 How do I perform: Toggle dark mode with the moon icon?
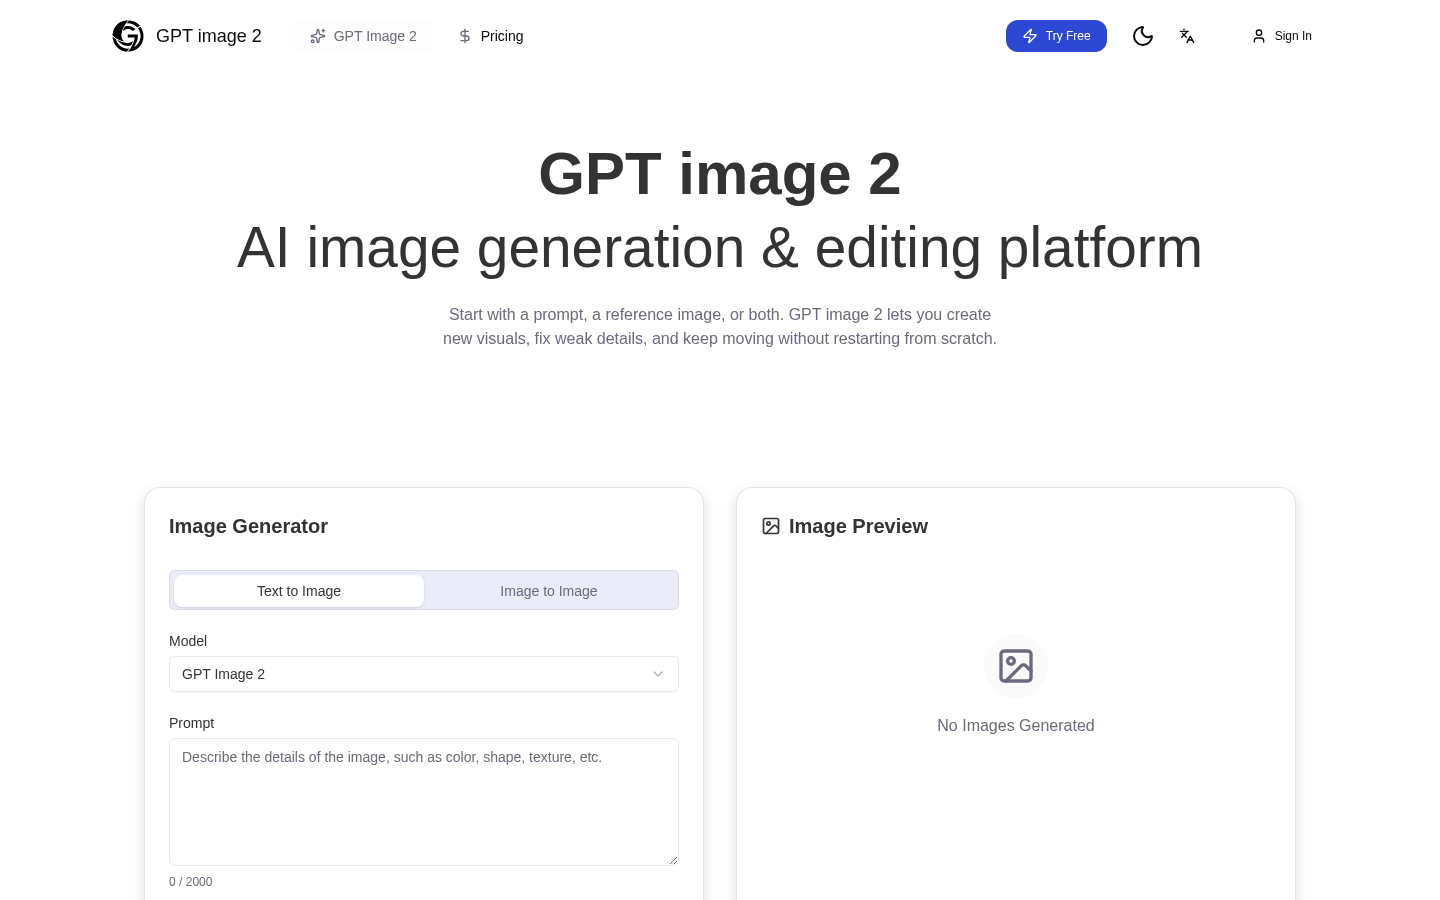[1143, 36]
